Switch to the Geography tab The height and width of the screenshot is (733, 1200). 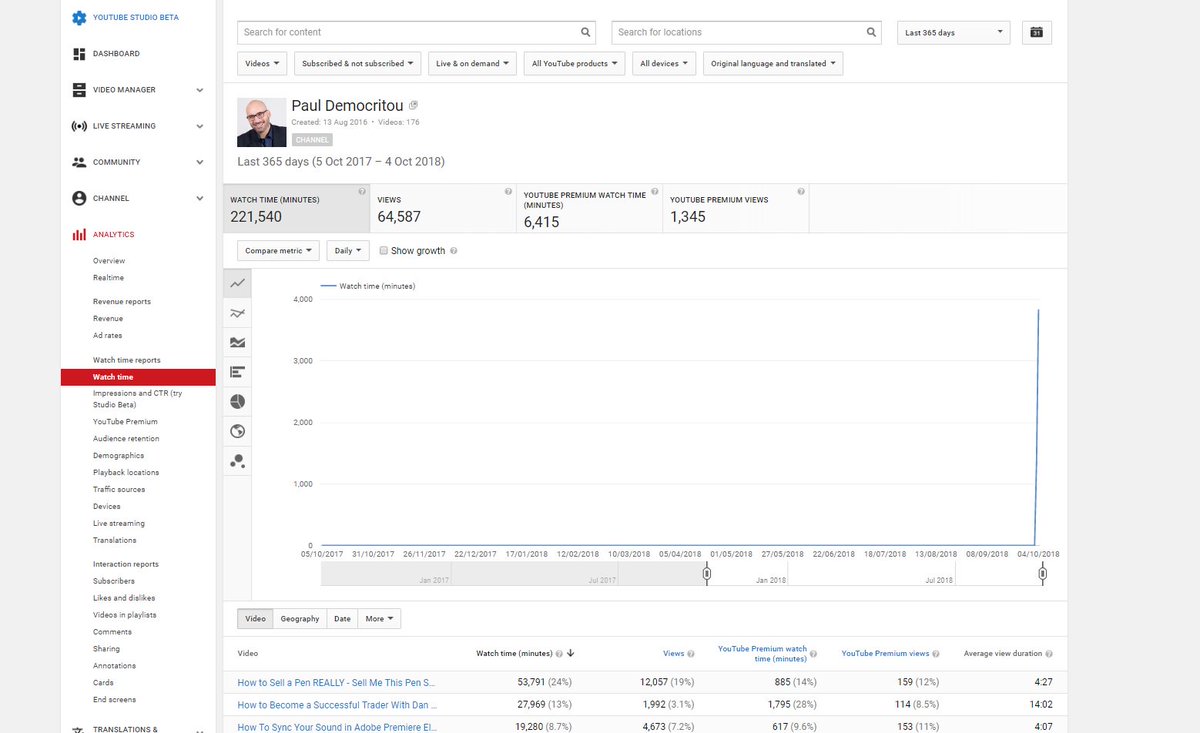pos(300,619)
